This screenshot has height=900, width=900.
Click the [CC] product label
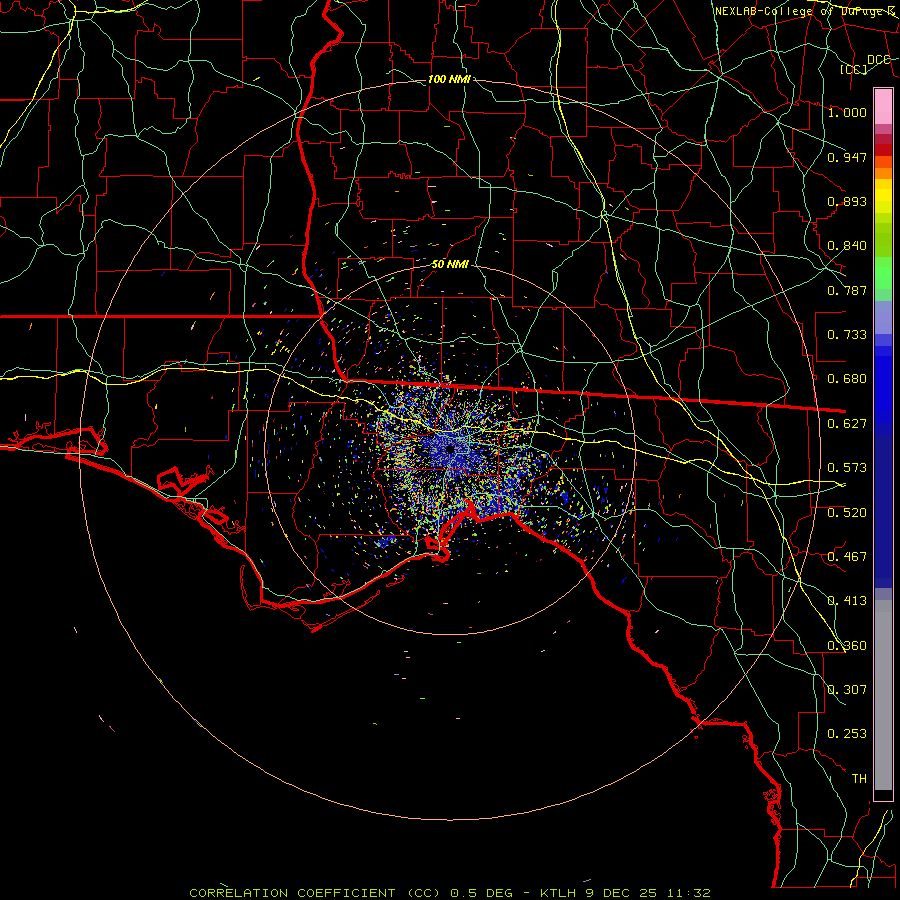click(x=854, y=69)
